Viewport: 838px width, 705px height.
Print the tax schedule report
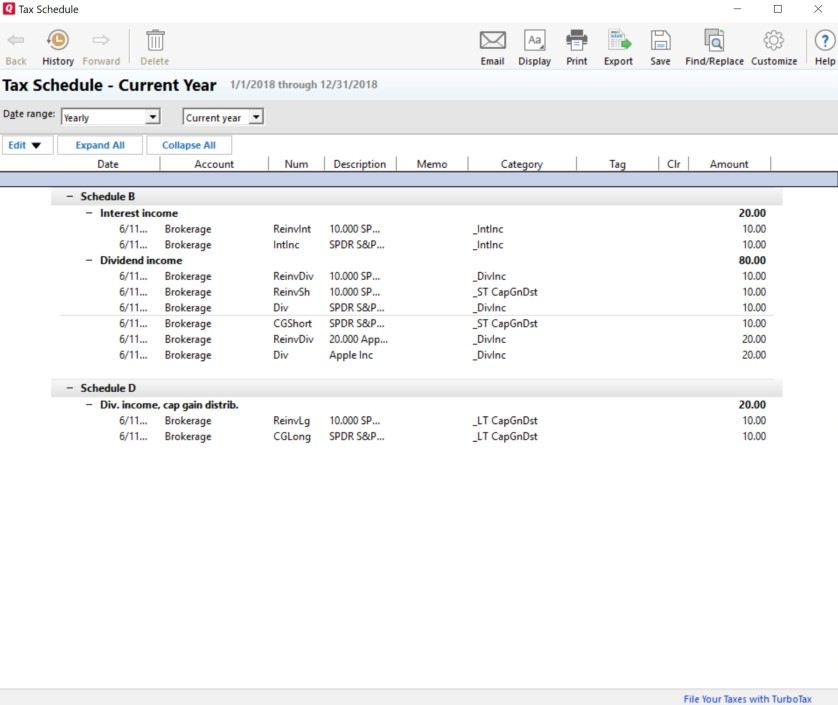577,41
